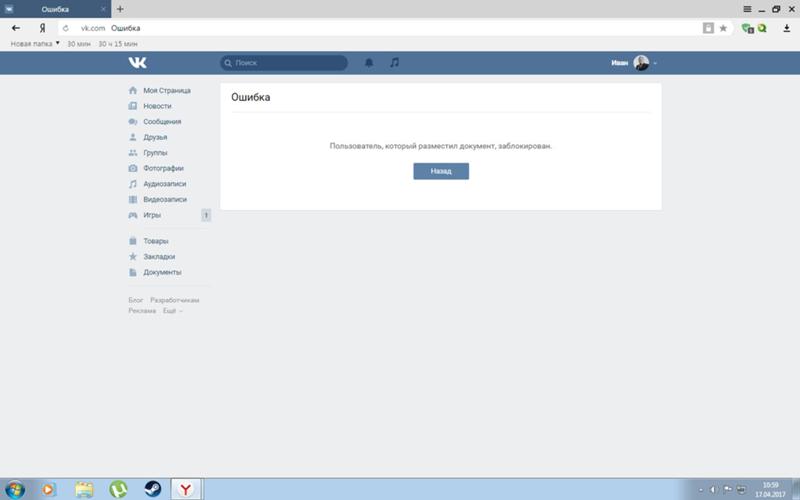Screen dimensions: 800x500
Task: Open uTorrent from the taskbar
Action: coord(118,489)
